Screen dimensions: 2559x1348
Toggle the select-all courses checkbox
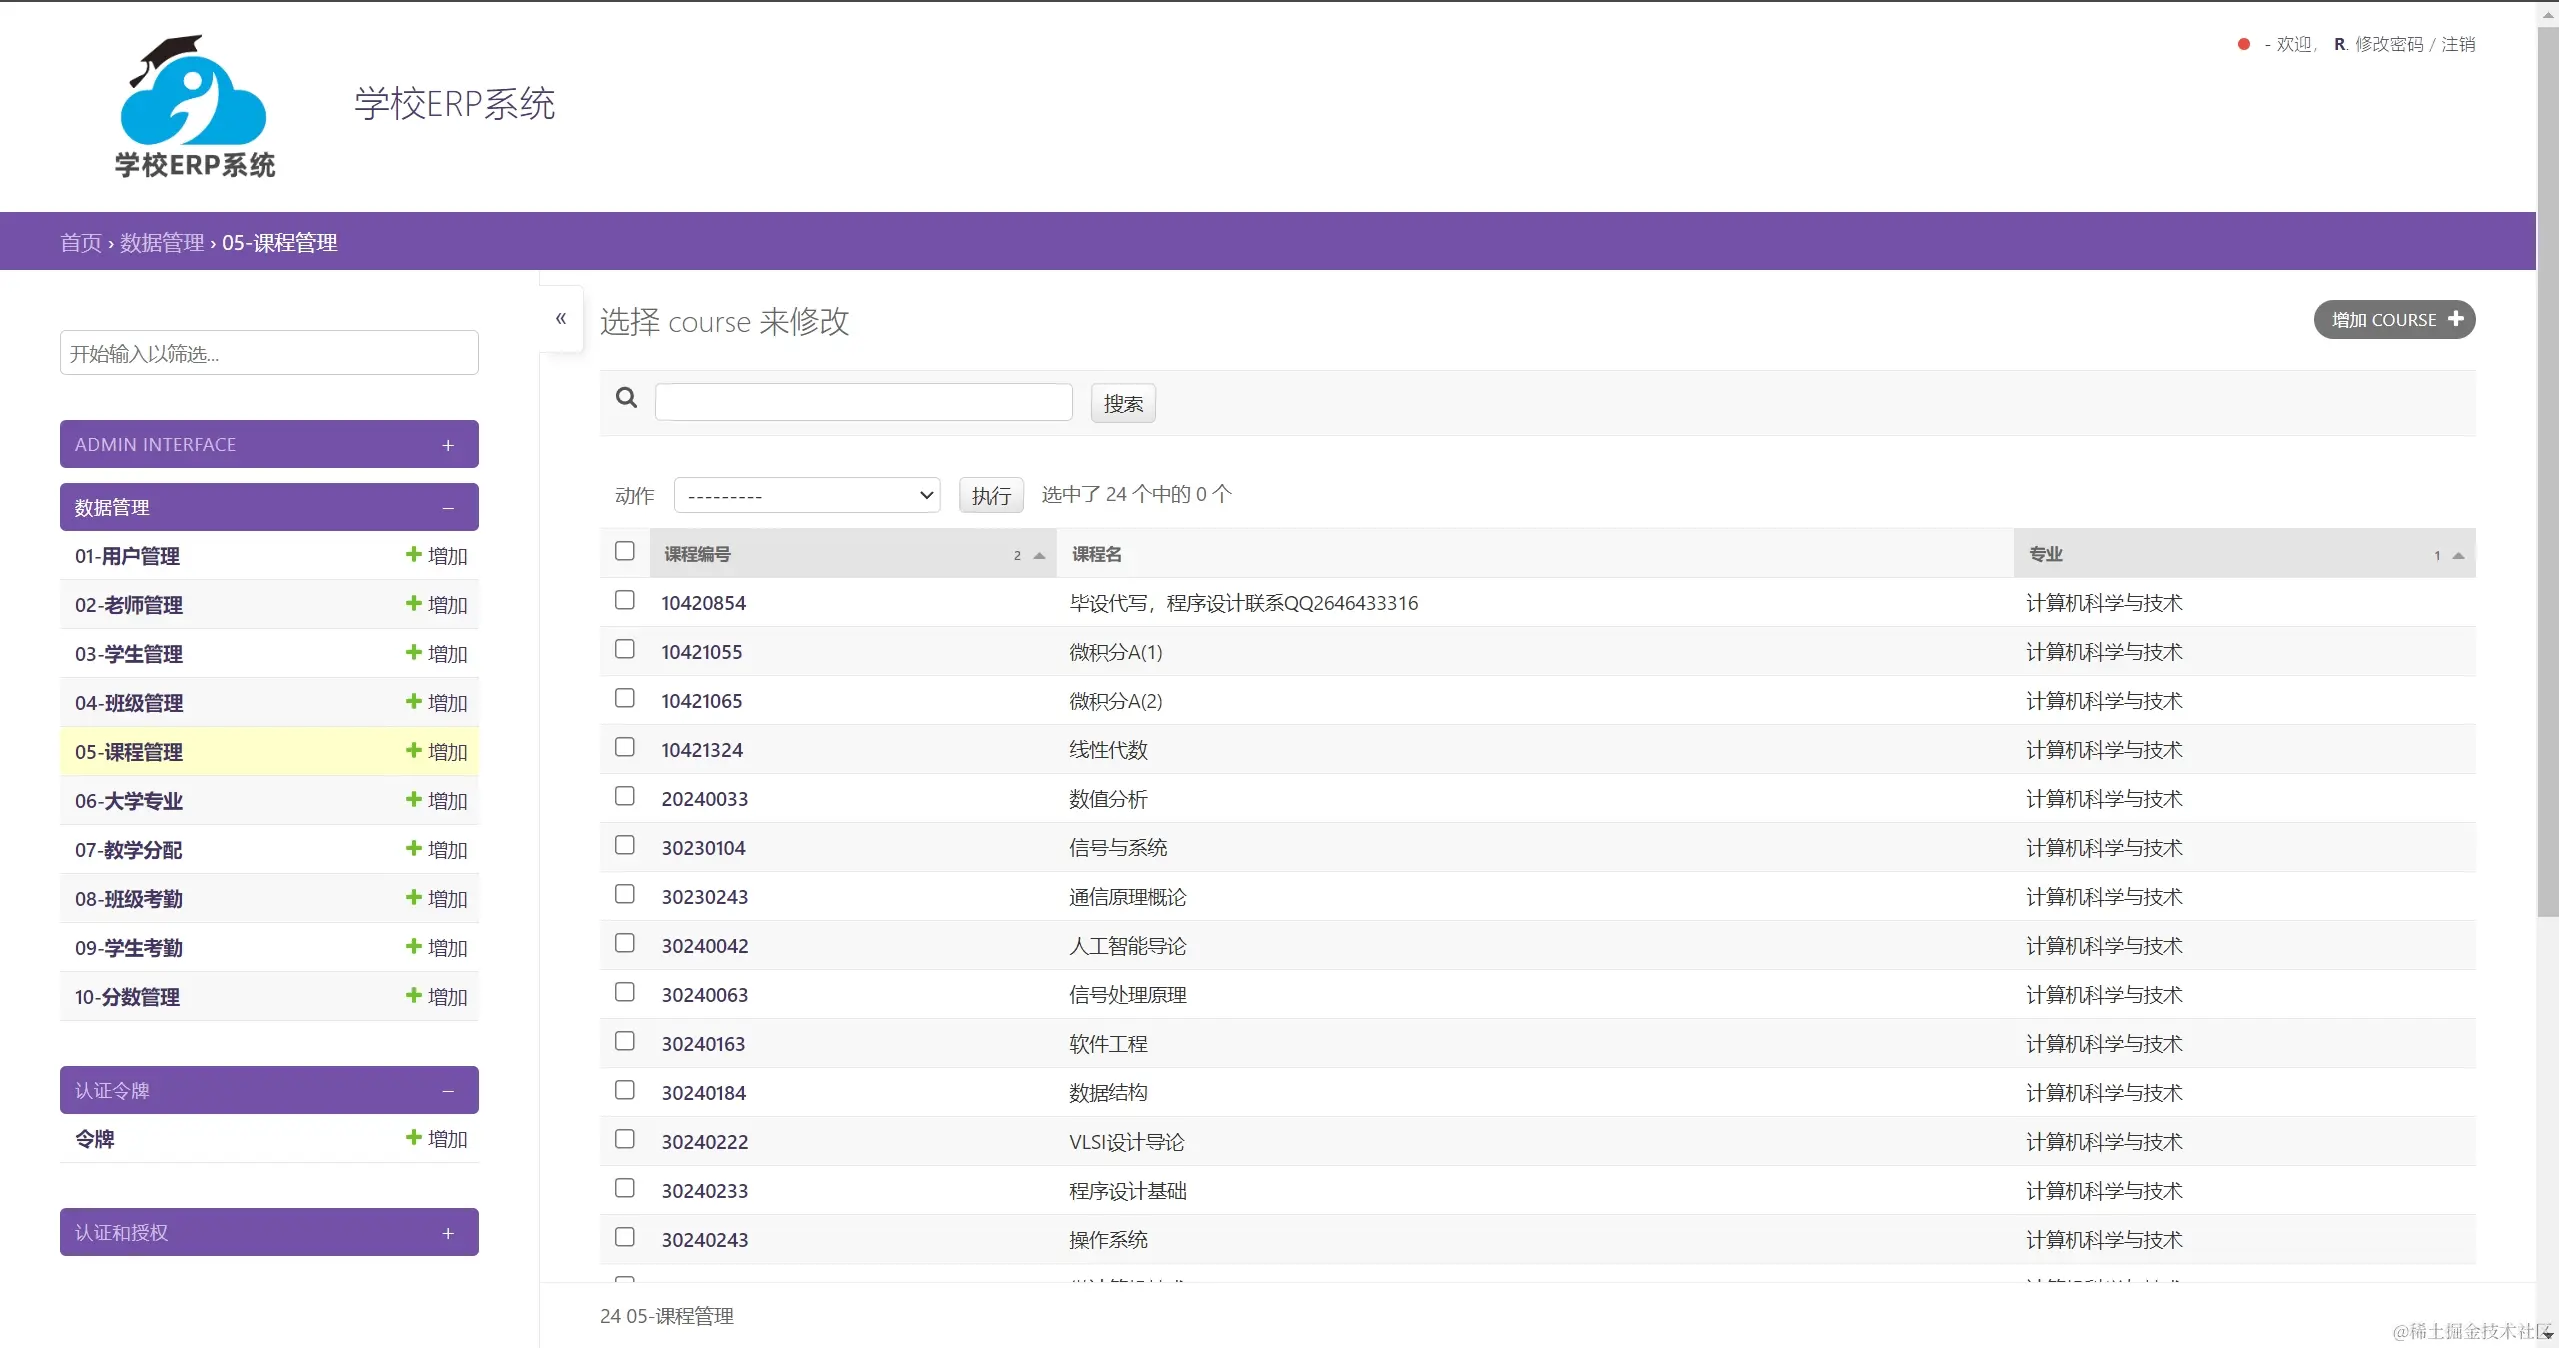coord(625,551)
